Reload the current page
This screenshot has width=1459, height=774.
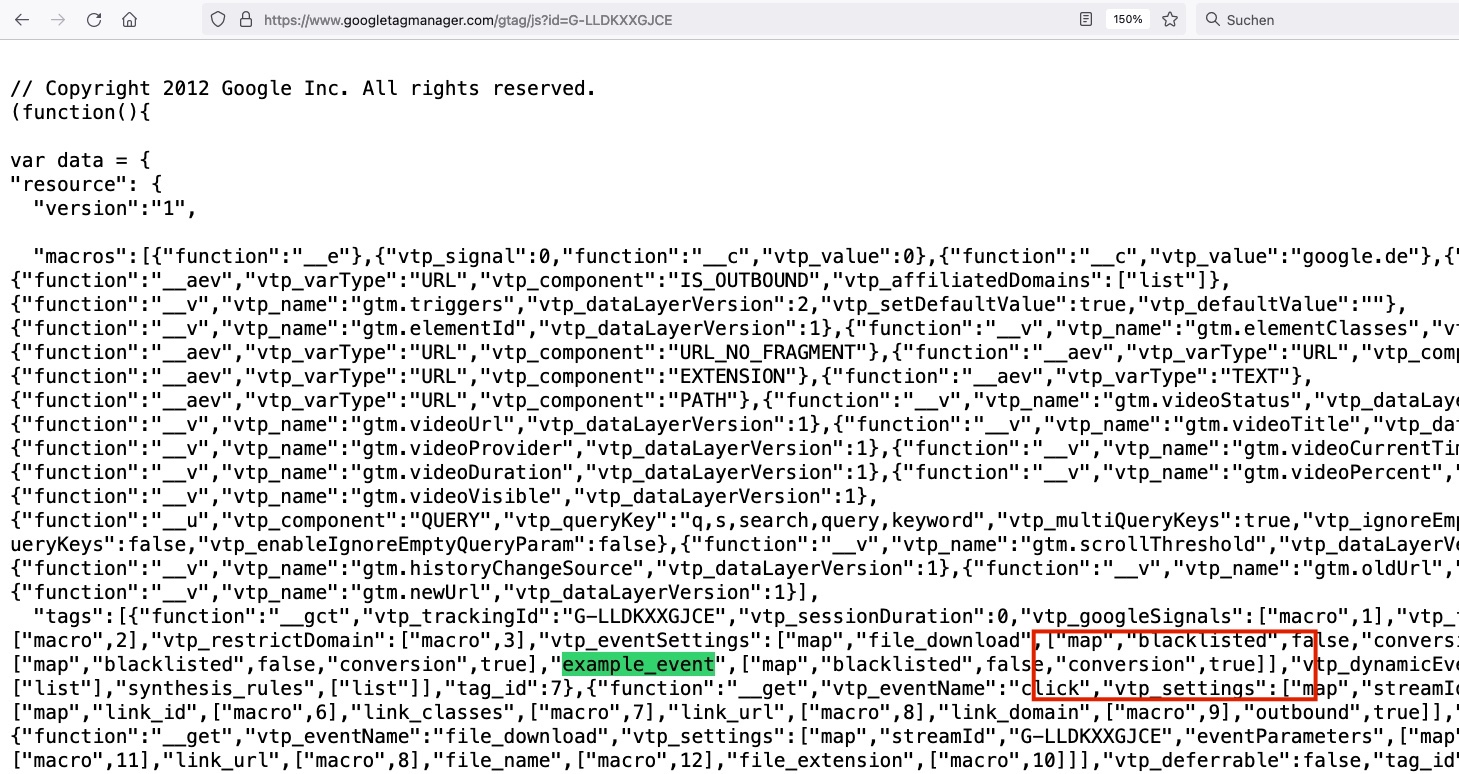(x=94, y=20)
